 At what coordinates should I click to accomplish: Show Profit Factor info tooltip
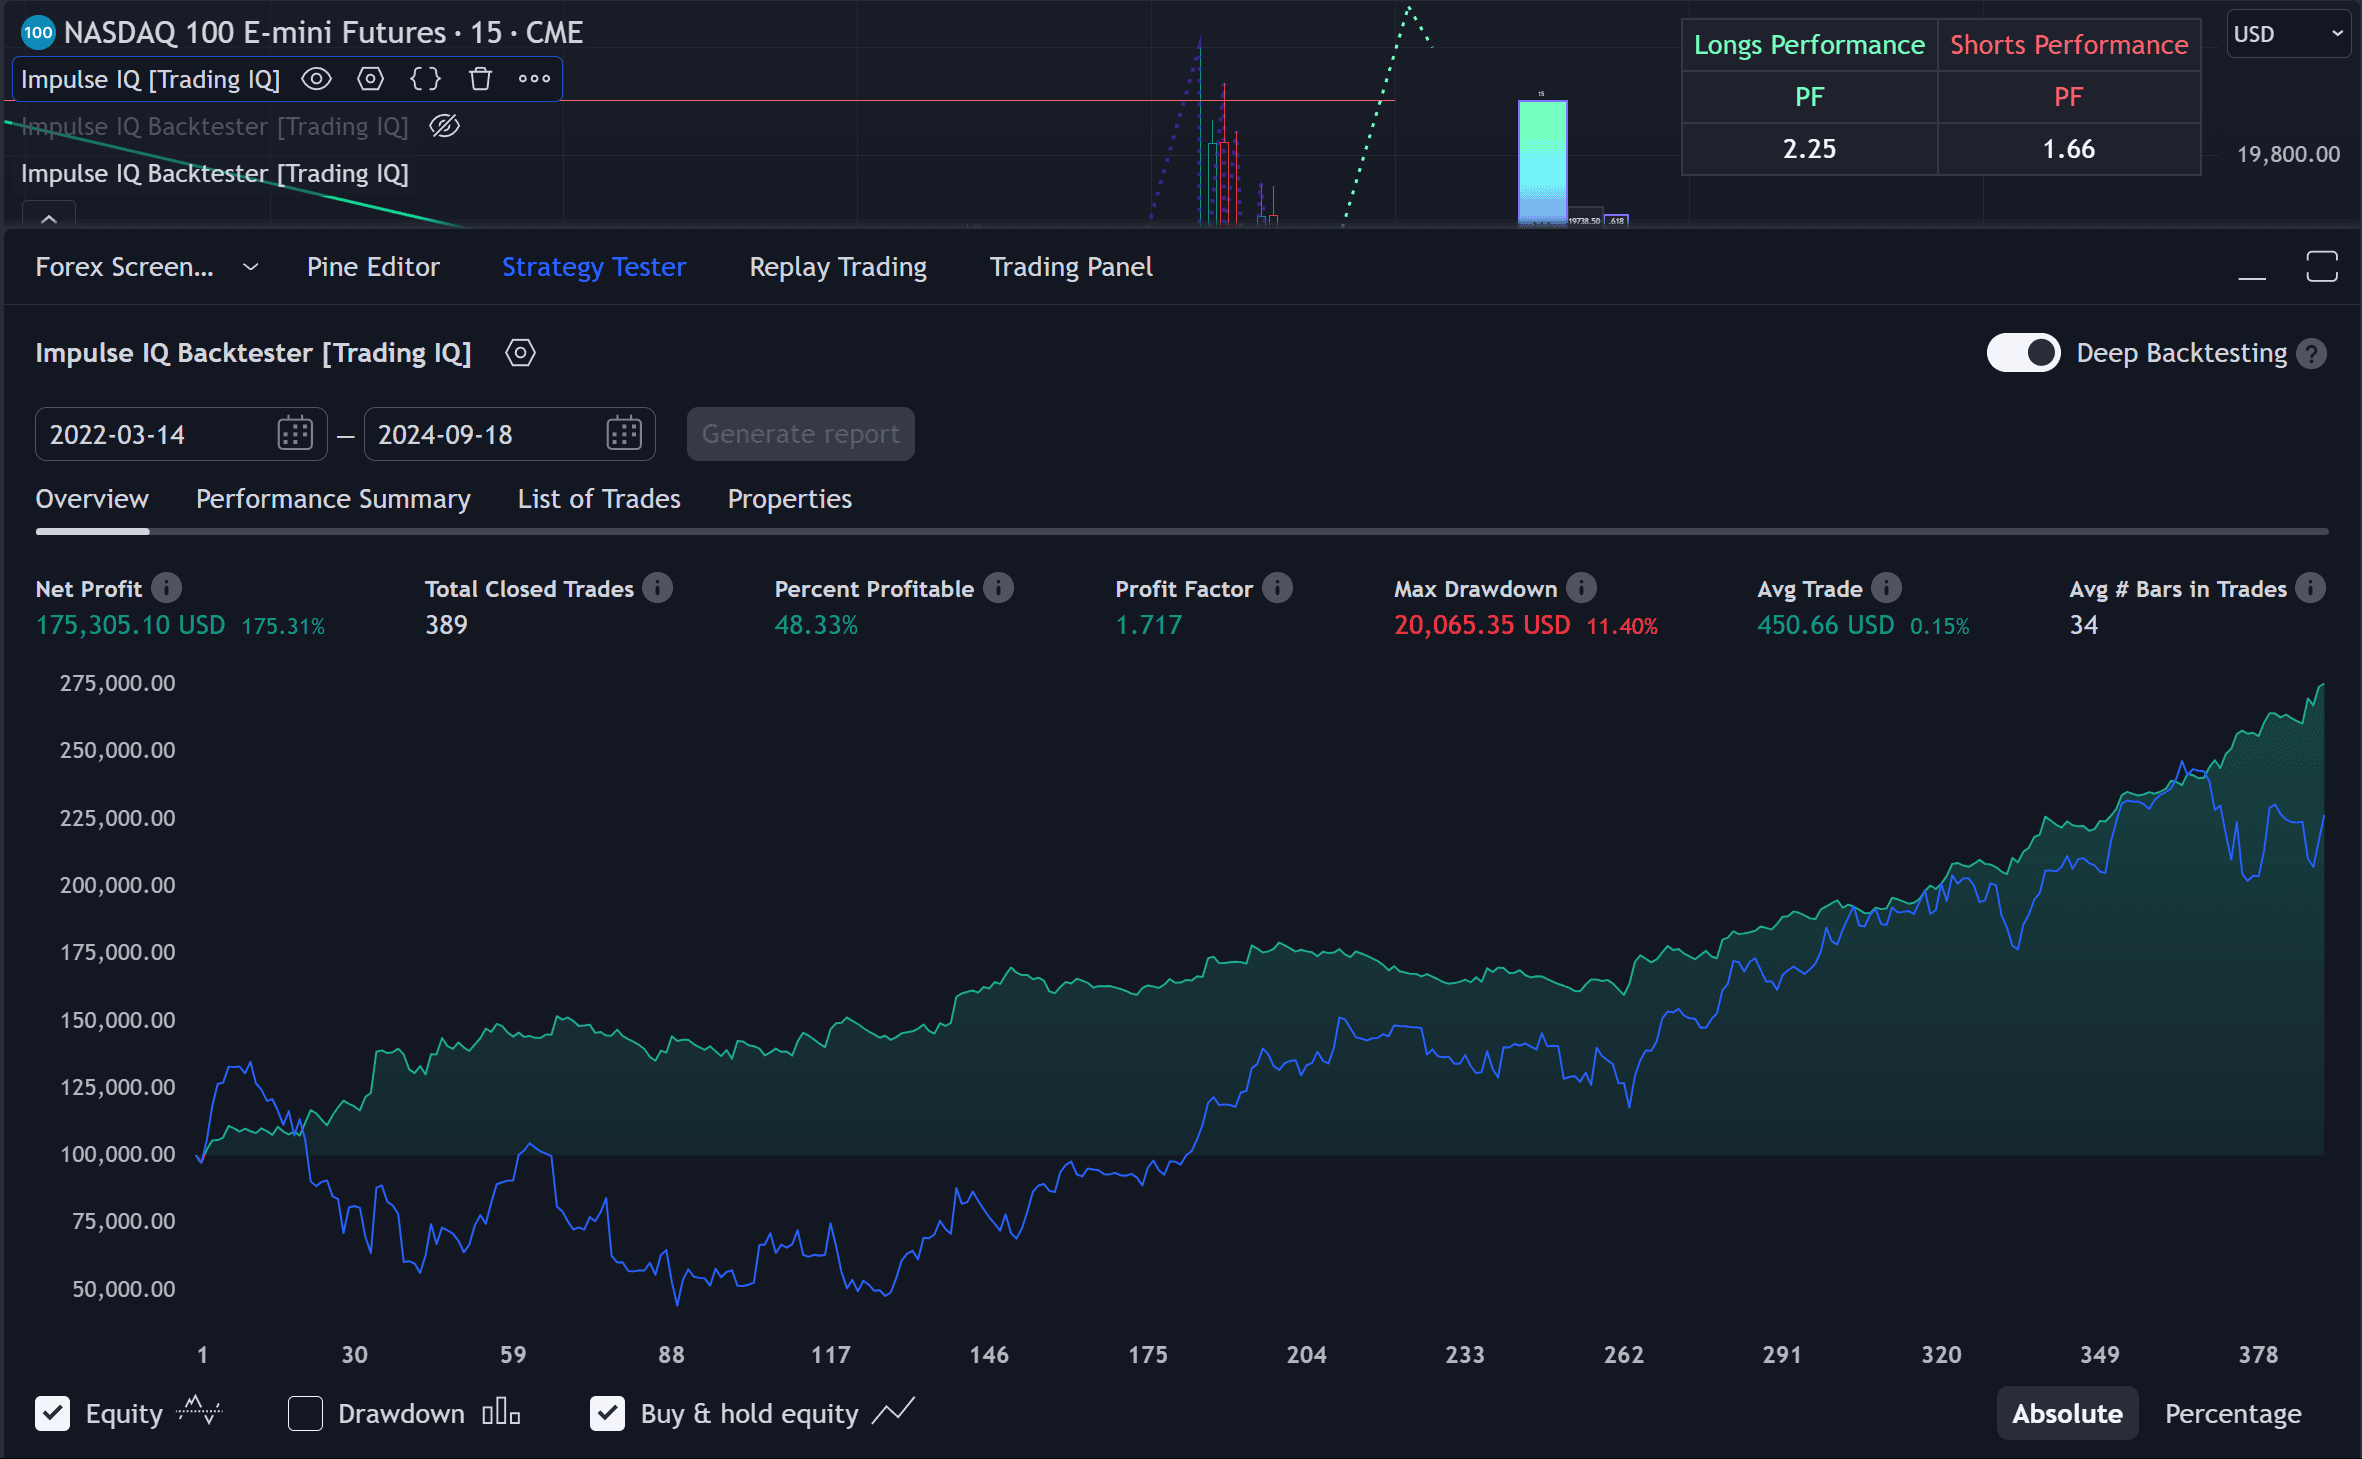coord(1277,588)
